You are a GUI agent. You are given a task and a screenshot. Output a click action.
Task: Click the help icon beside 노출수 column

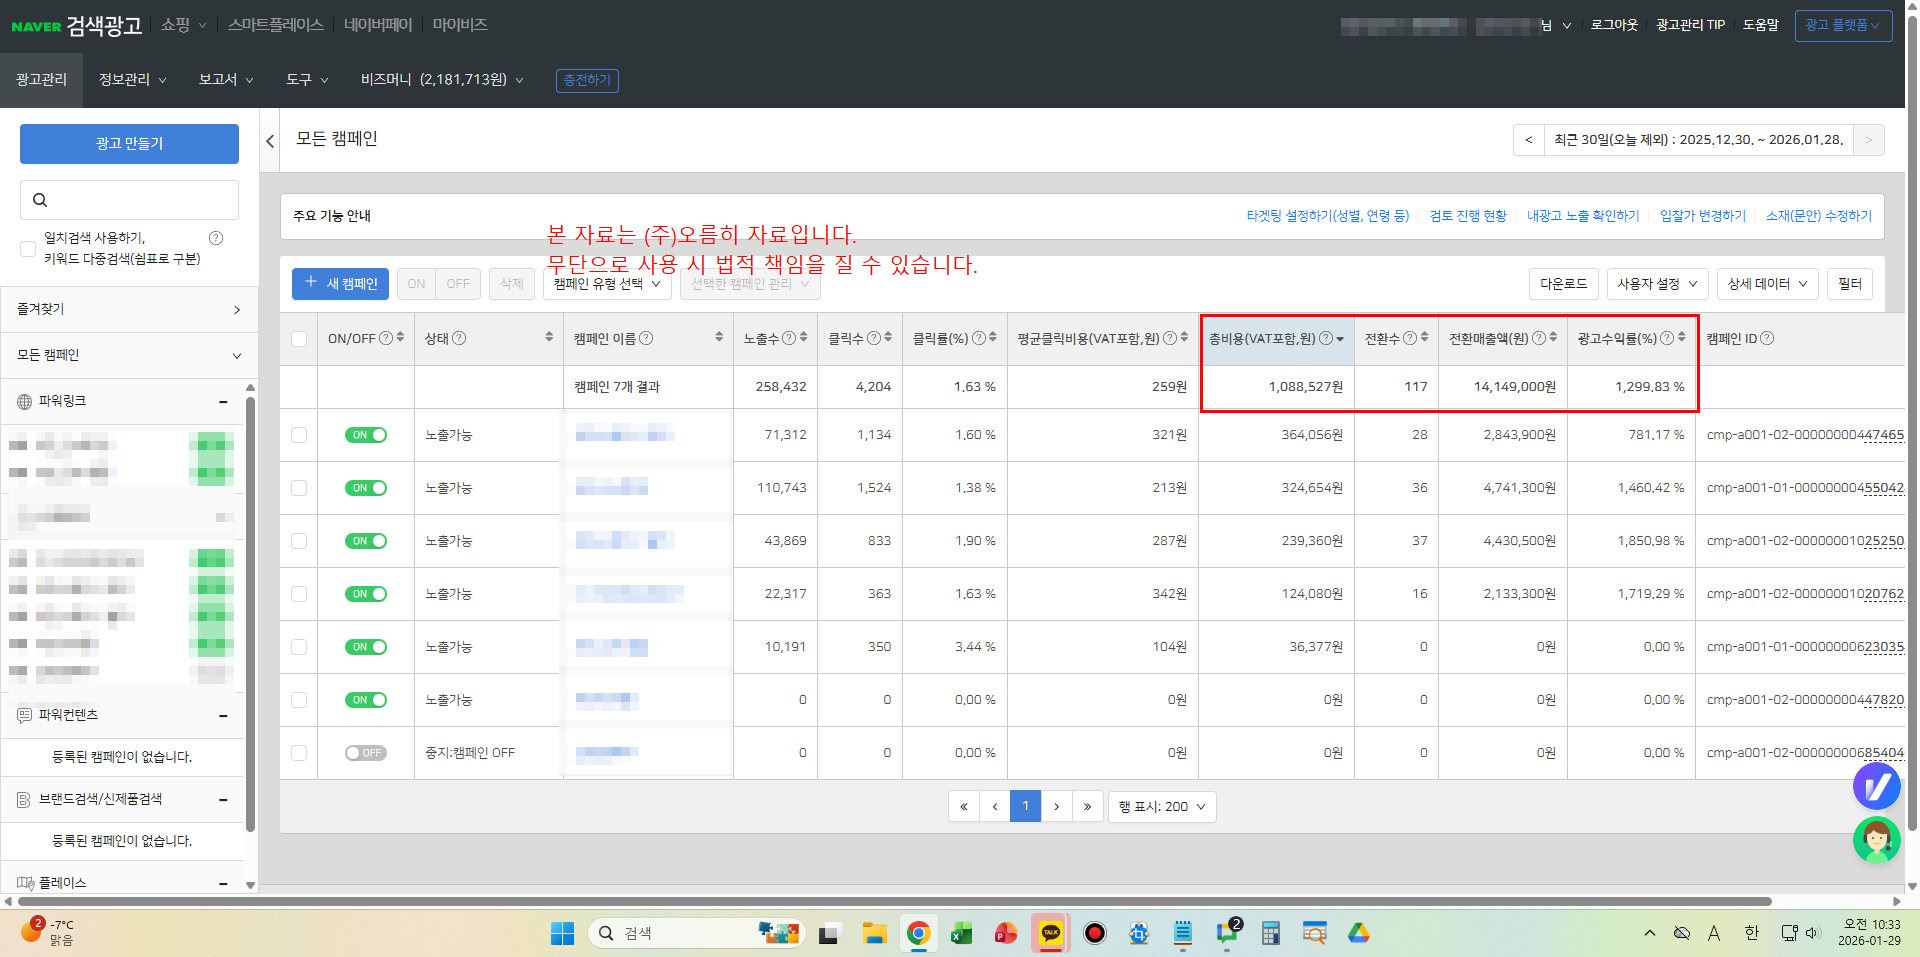[789, 338]
